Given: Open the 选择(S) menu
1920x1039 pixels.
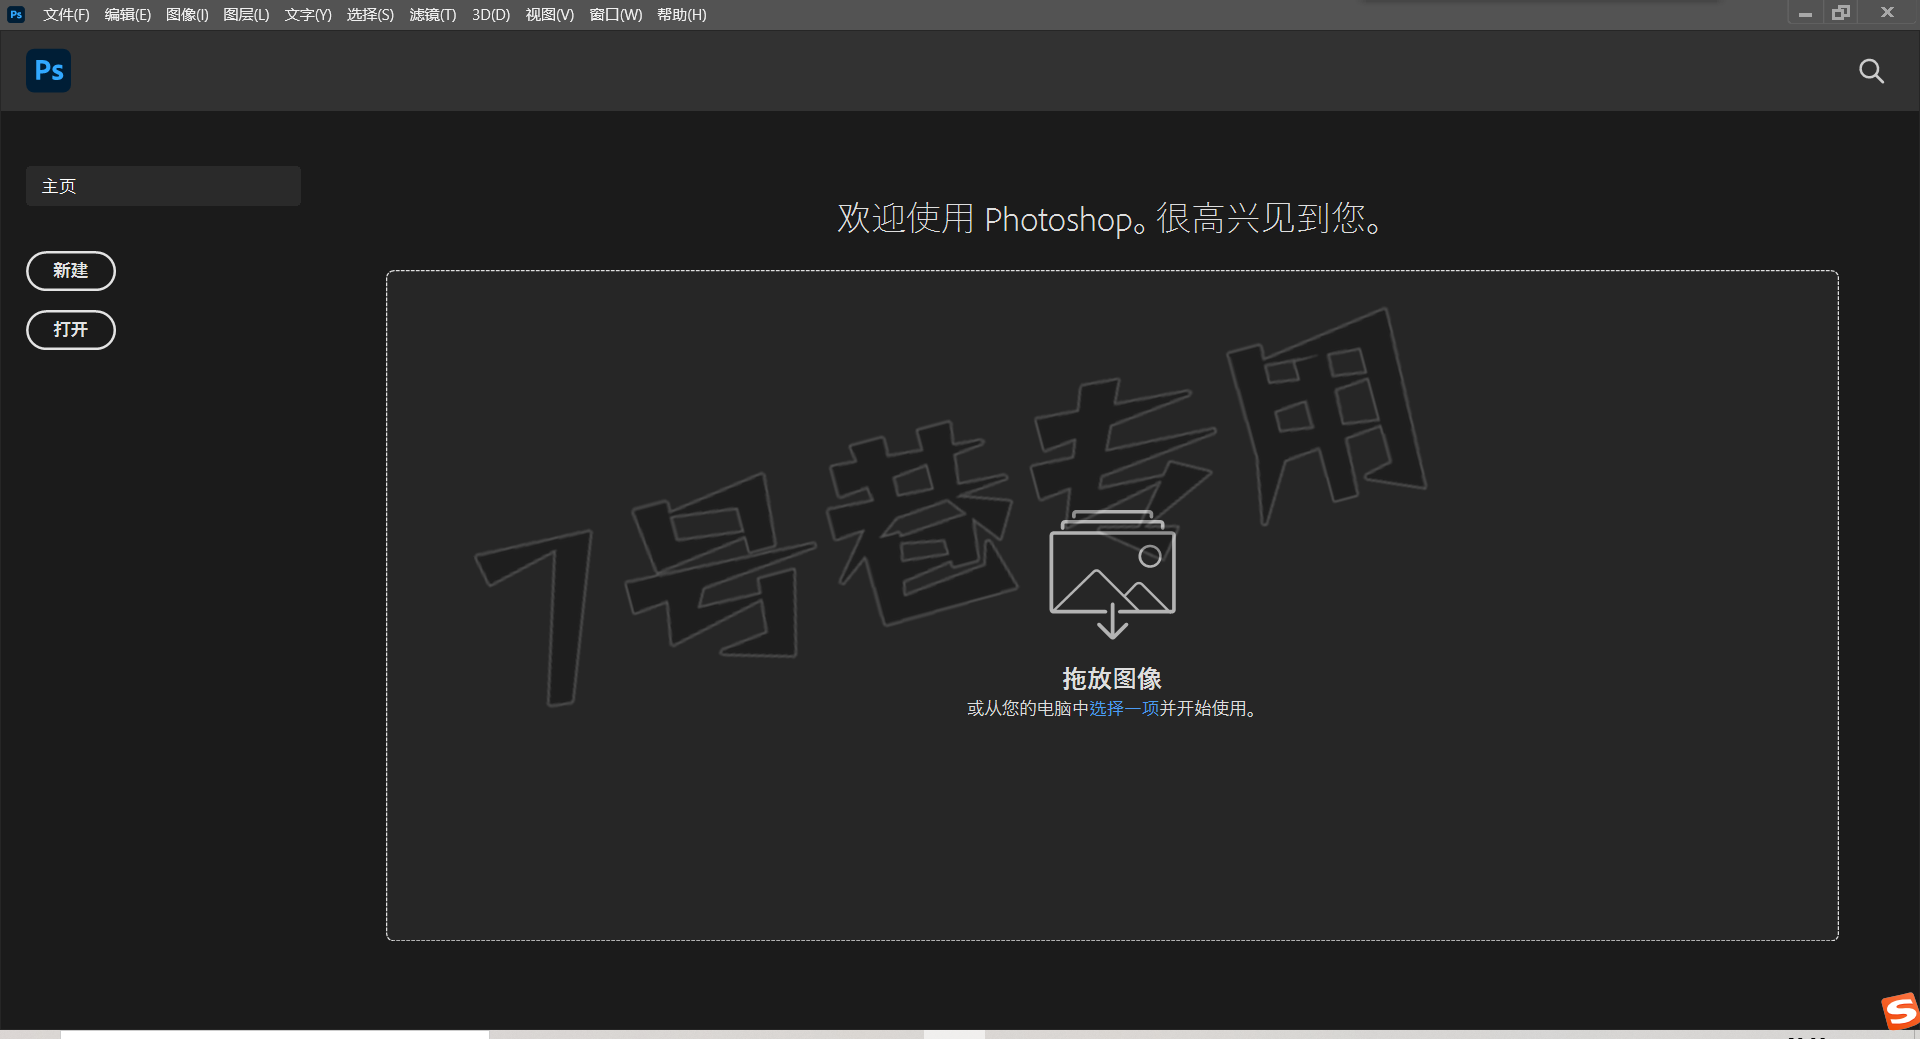Looking at the screenshot, I should tap(370, 15).
